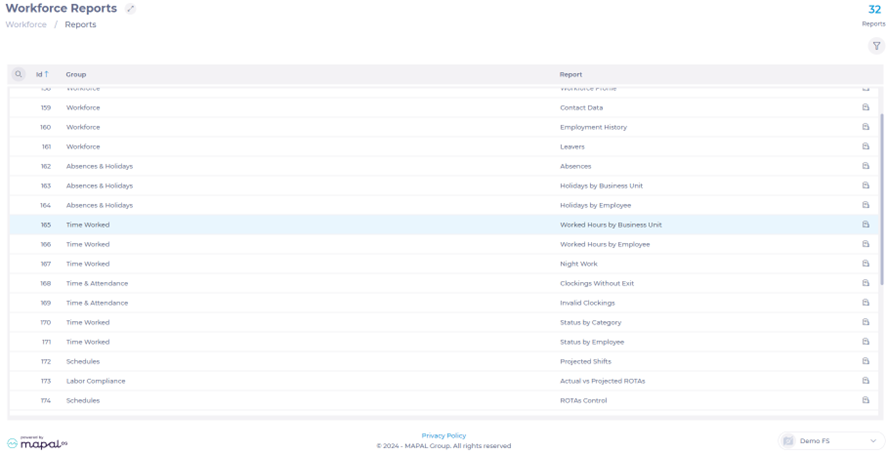Select Worked Hours by Employee text
886x452 pixels.
(x=605, y=244)
